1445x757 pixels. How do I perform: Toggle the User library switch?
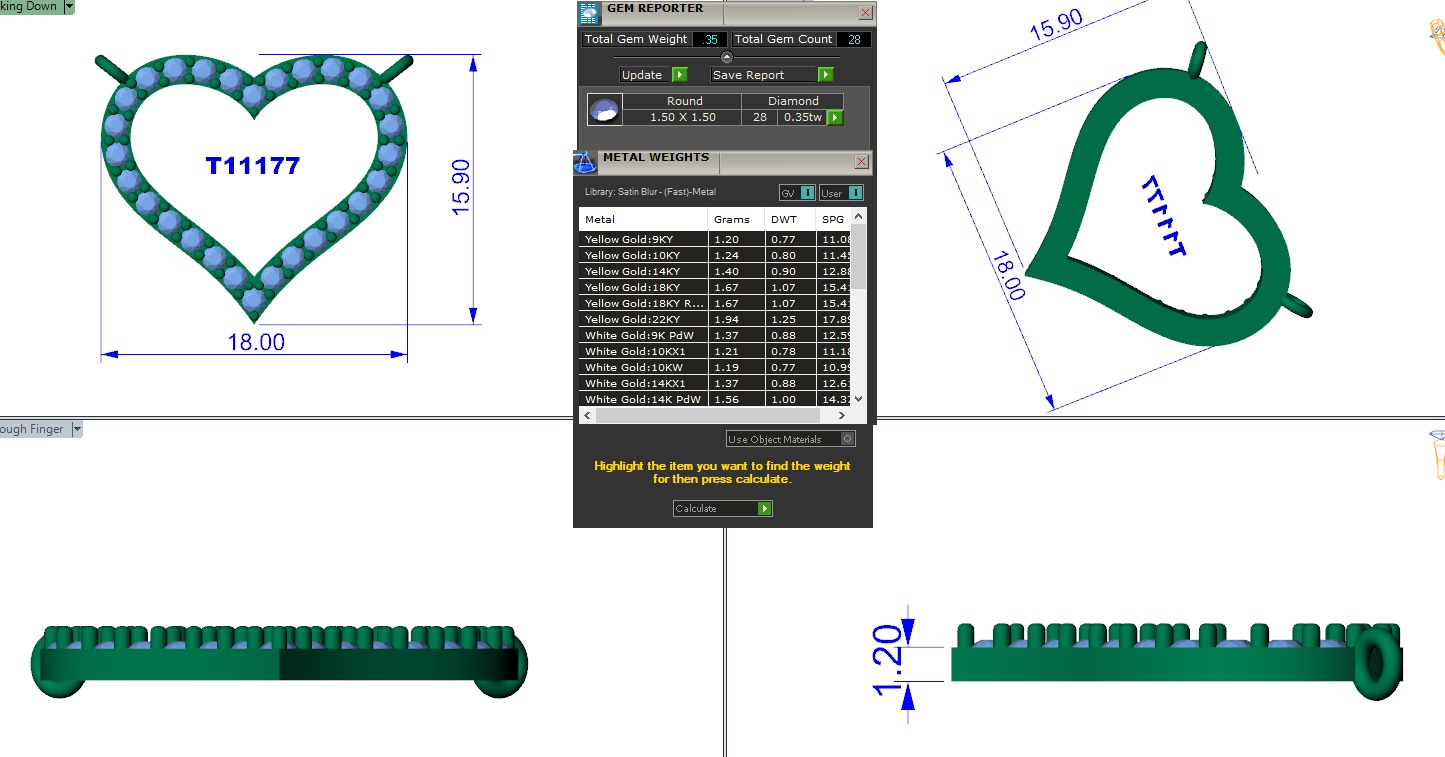(841, 193)
